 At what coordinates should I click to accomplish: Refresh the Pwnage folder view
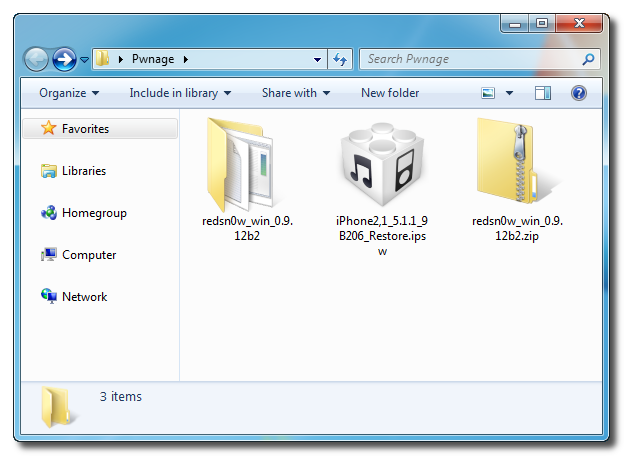click(340, 60)
